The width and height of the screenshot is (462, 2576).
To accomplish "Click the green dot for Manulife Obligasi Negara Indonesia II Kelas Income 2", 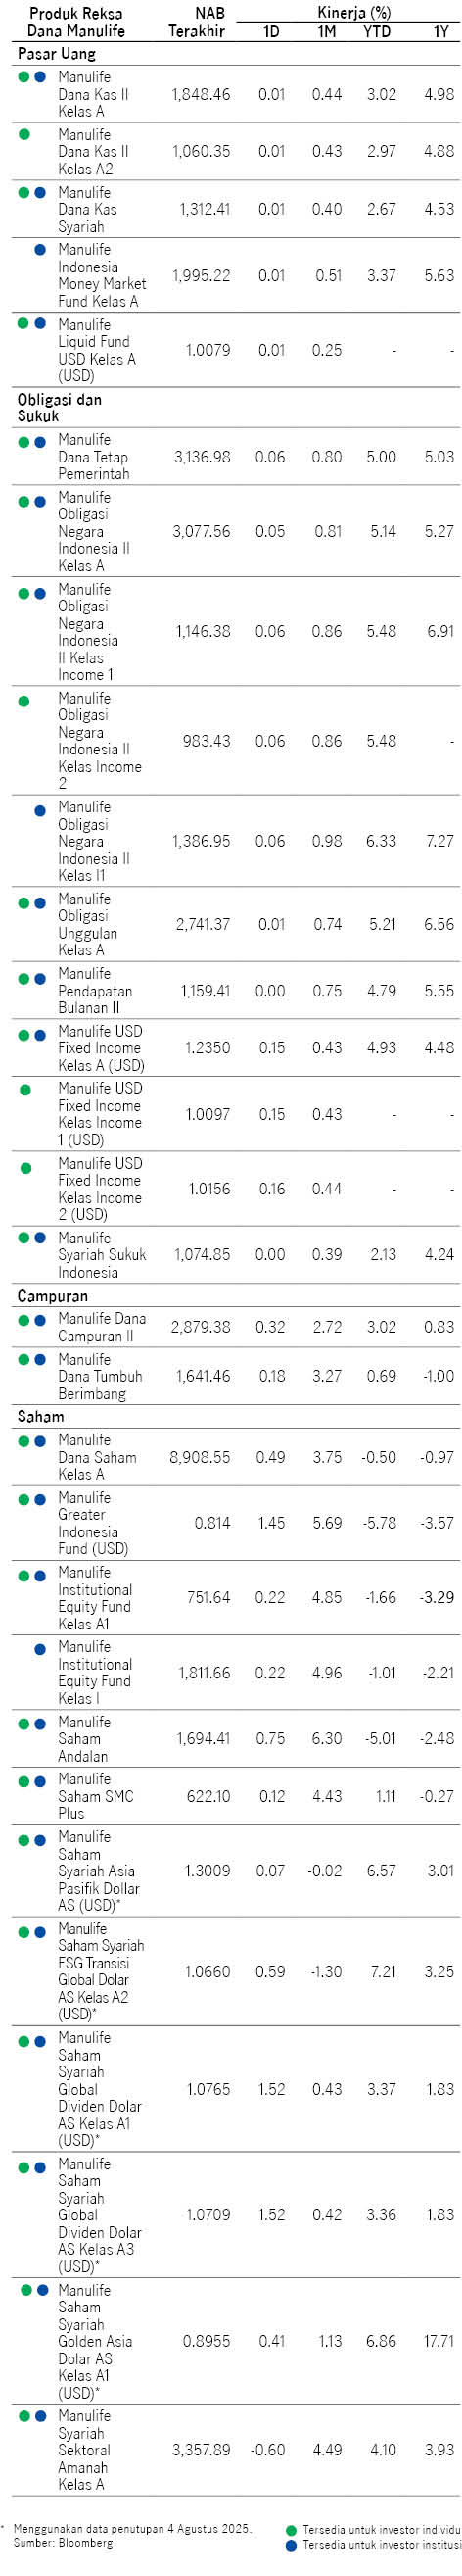I will click(24, 700).
